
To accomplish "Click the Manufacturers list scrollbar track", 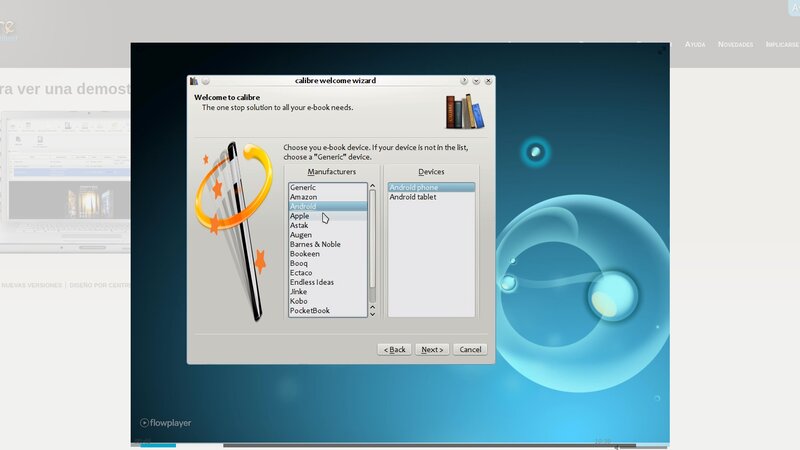I will [372, 245].
